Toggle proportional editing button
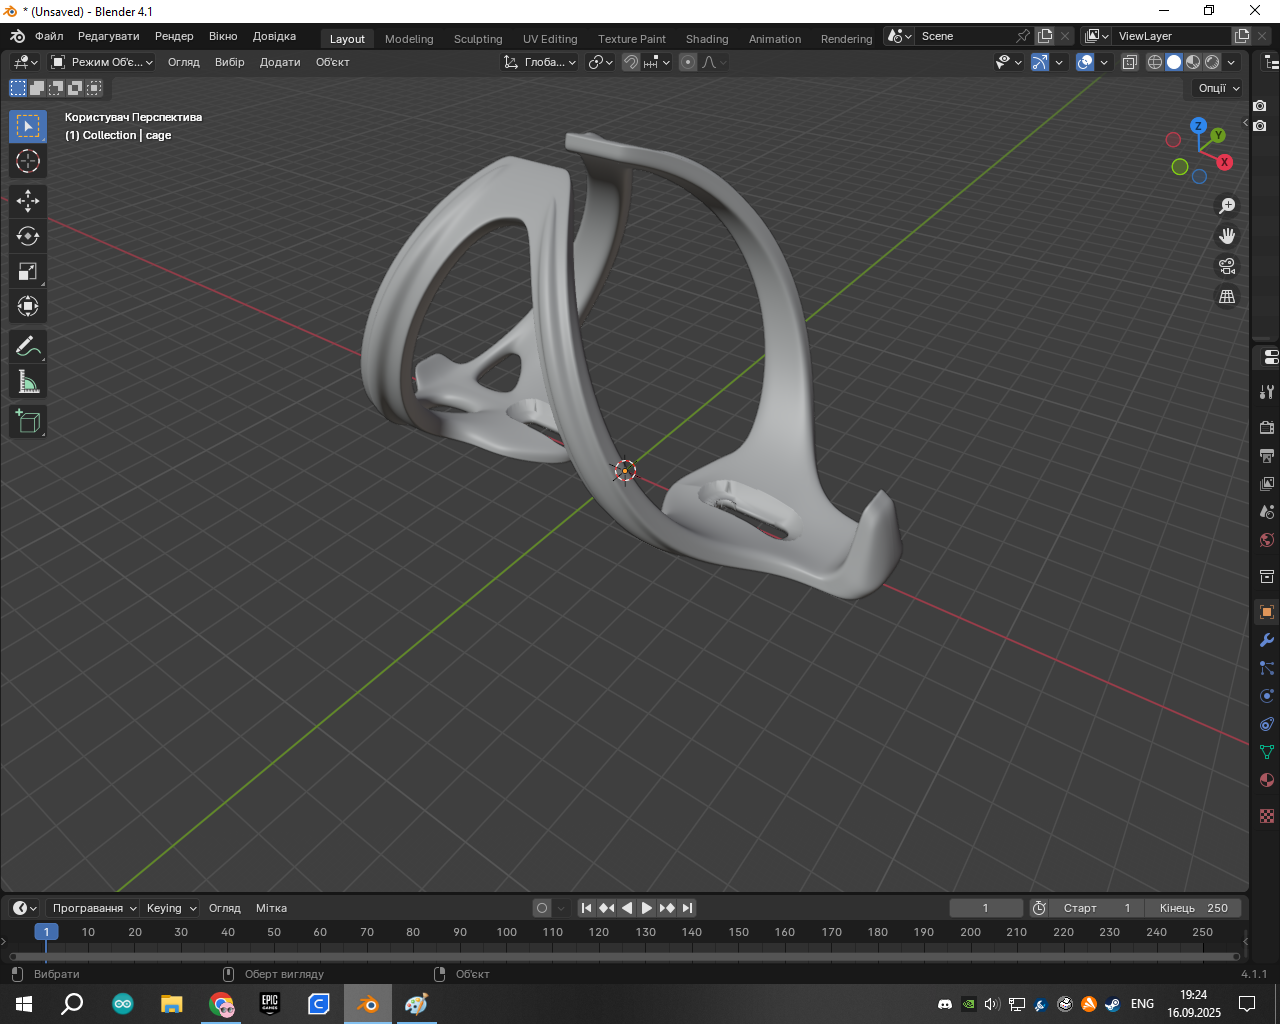This screenshot has width=1280, height=1024. pyautogui.click(x=688, y=62)
